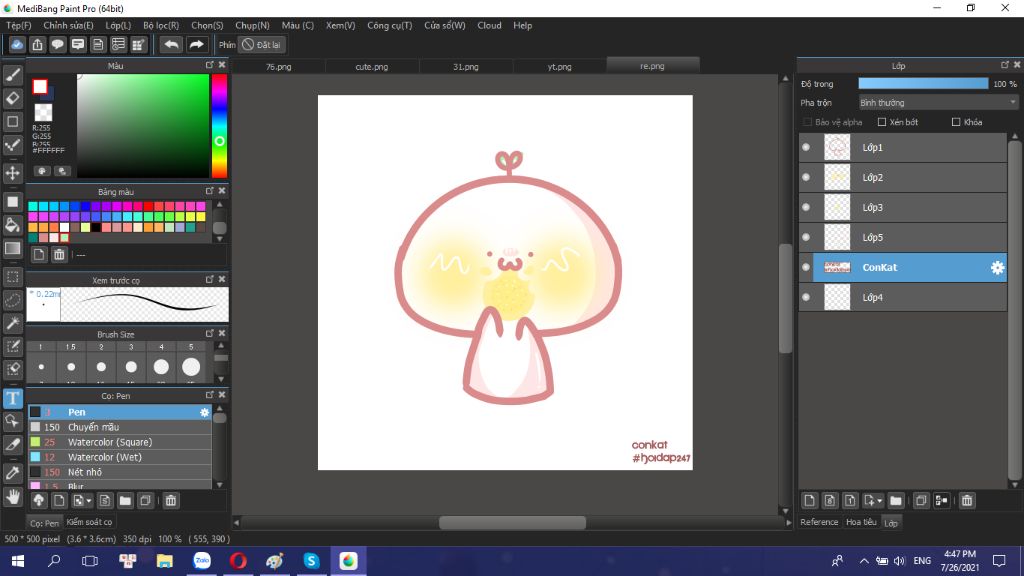This screenshot has width=1024, height=576.
Task: Undock the Lớp layer panel
Action: pyautogui.click(x=1005, y=65)
